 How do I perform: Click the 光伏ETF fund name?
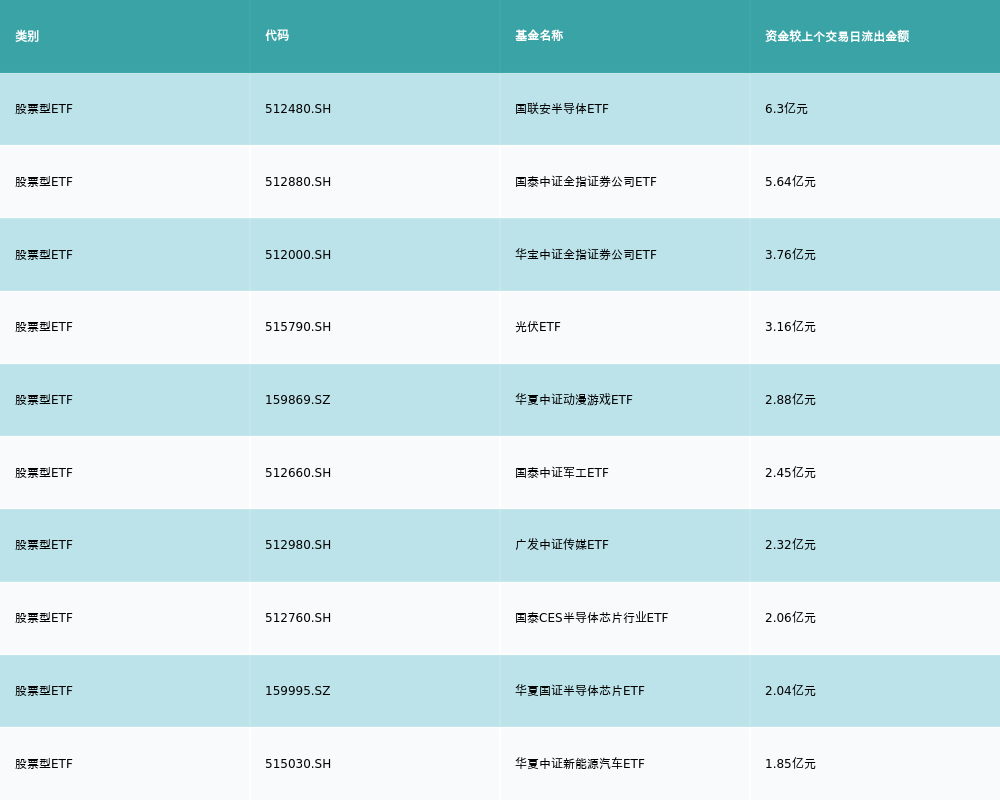coord(538,327)
